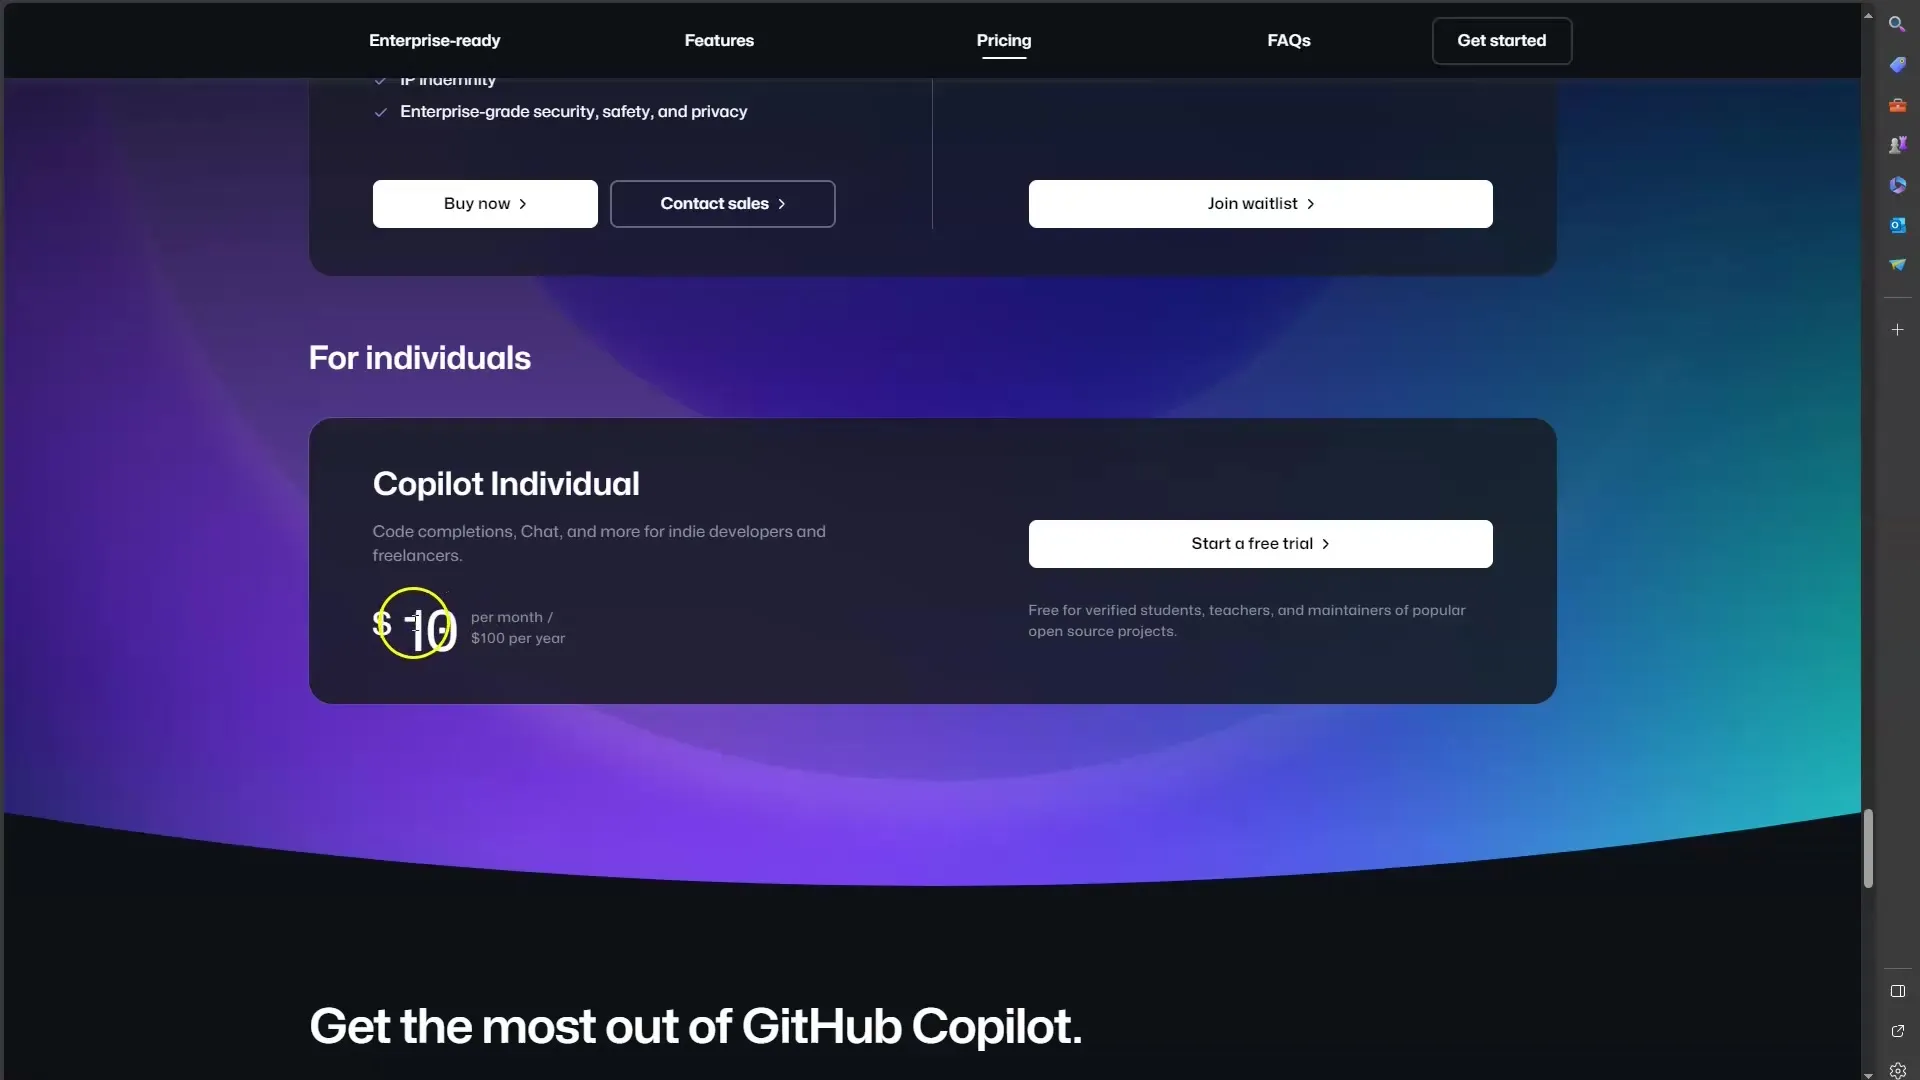Click the Join waitlist button
This screenshot has width=1920, height=1080.
(1259, 203)
